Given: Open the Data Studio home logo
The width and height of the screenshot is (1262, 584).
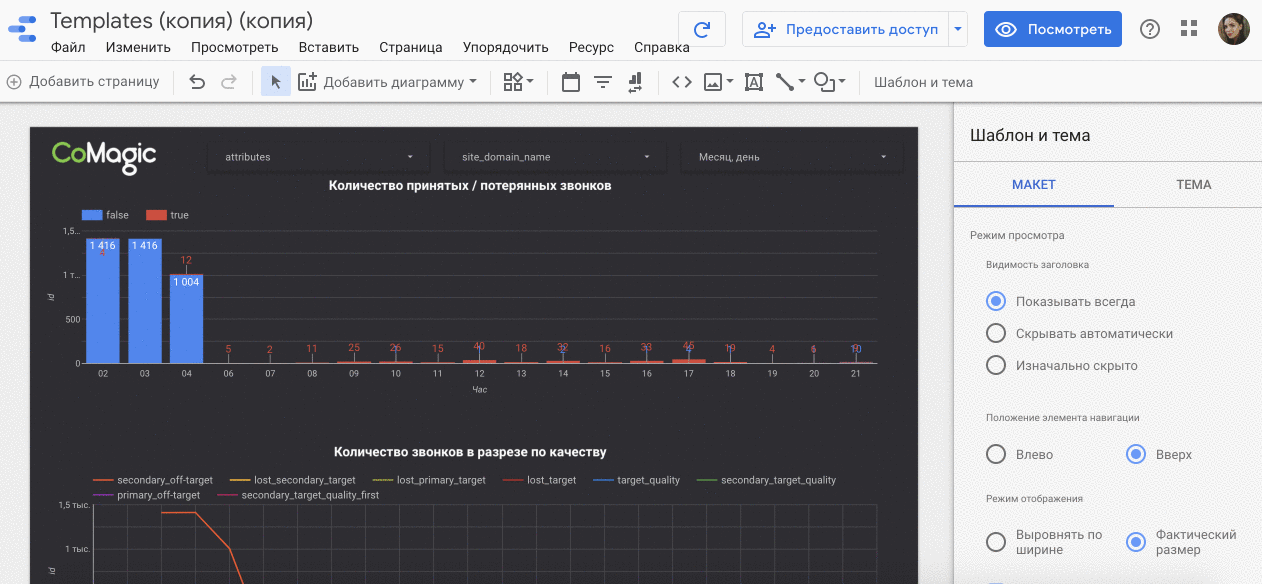Looking at the screenshot, I should pos(22,29).
